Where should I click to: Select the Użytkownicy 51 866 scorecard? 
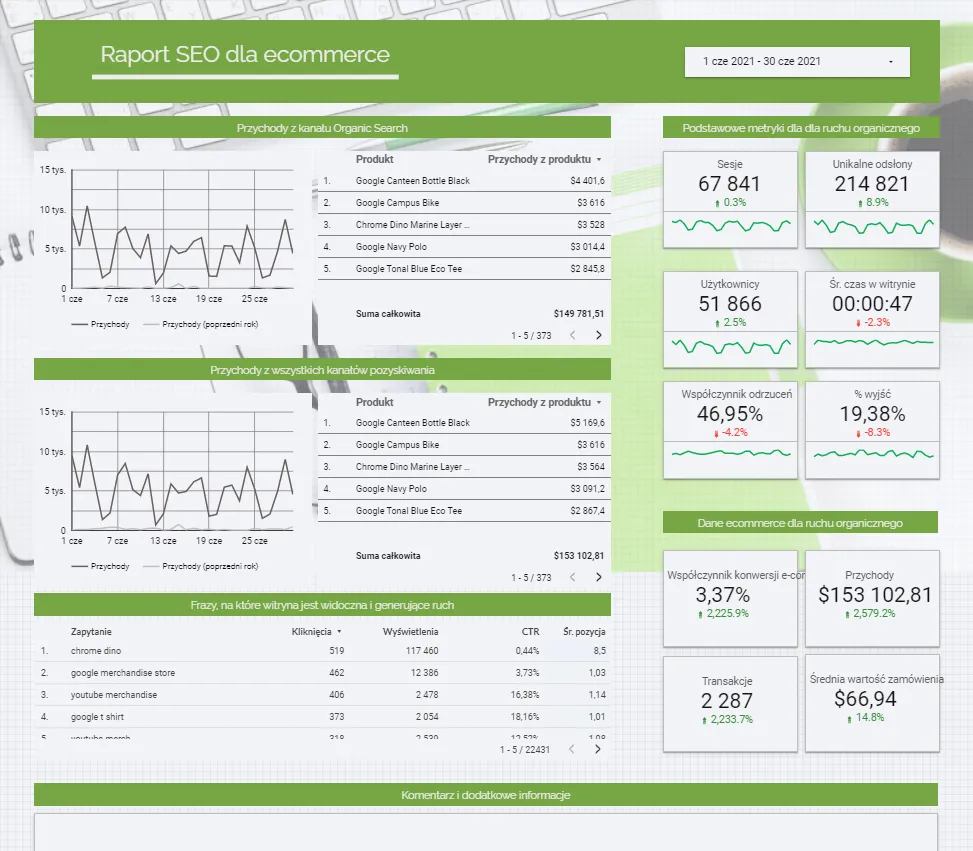pyautogui.click(x=730, y=319)
